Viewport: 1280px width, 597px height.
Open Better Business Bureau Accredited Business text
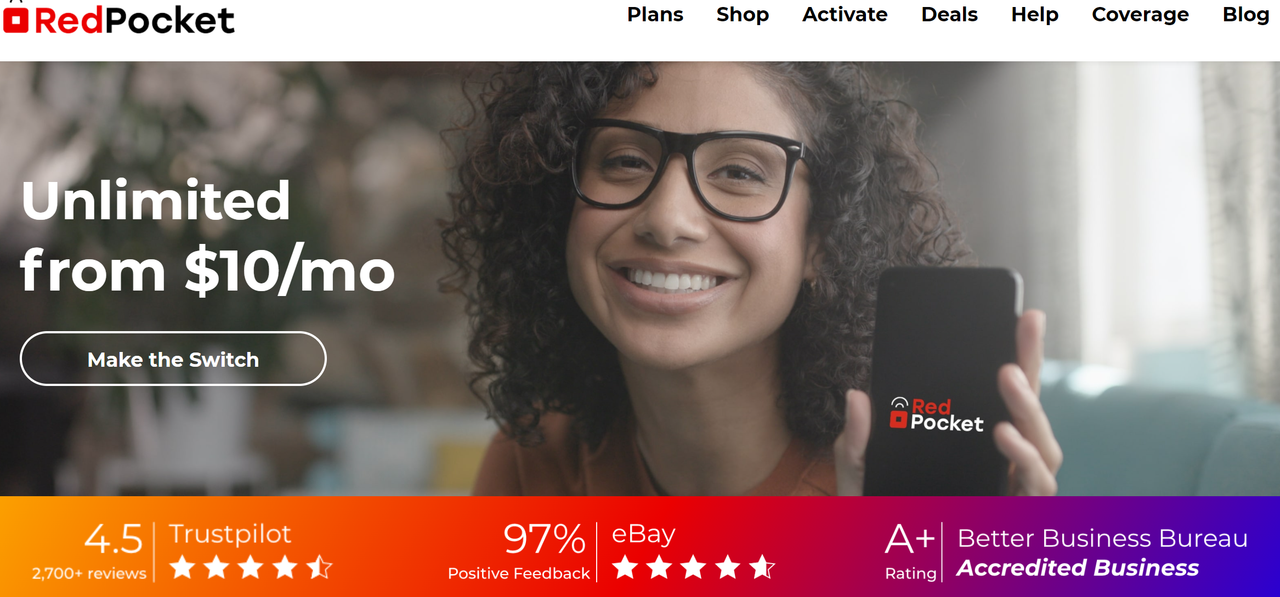[1102, 553]
